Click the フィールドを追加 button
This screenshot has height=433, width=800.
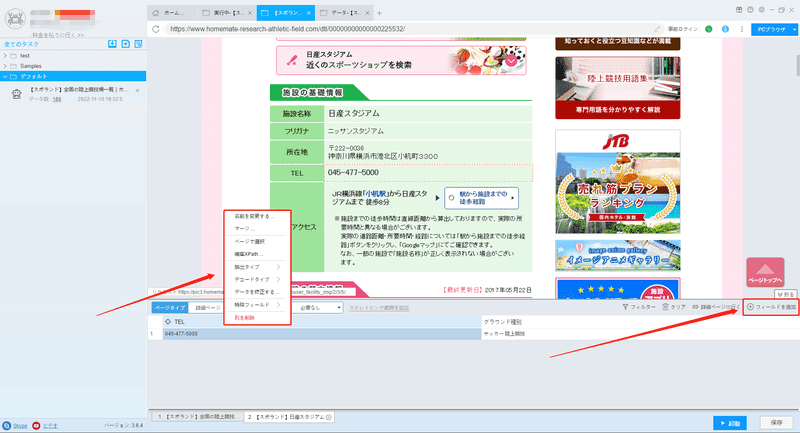pos(771,307)
